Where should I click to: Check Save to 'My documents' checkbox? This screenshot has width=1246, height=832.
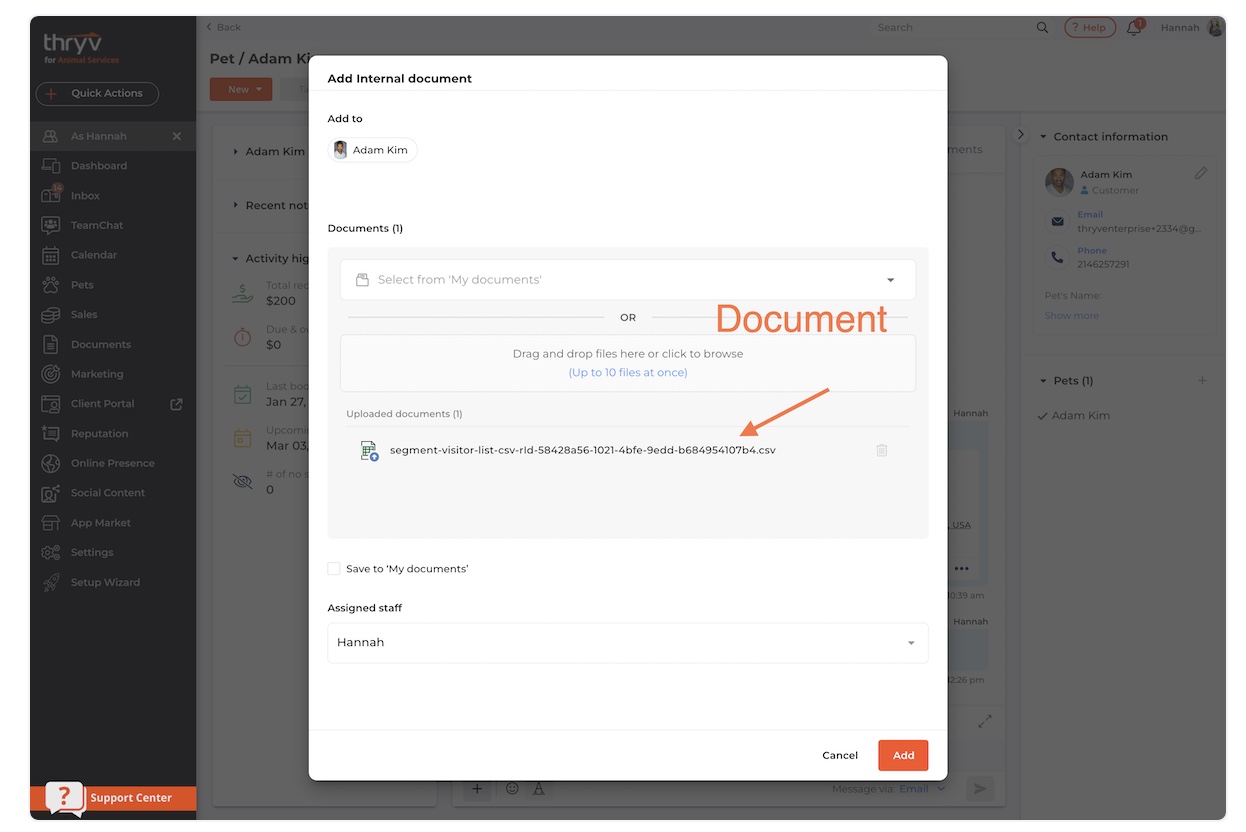point(334,569)
